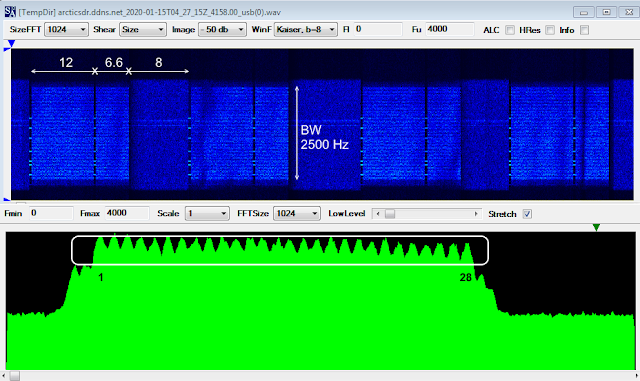Image resolution: width=640 pixels, height=381 pixels.
Task: Click the restore window button
Action: (607, 12)
